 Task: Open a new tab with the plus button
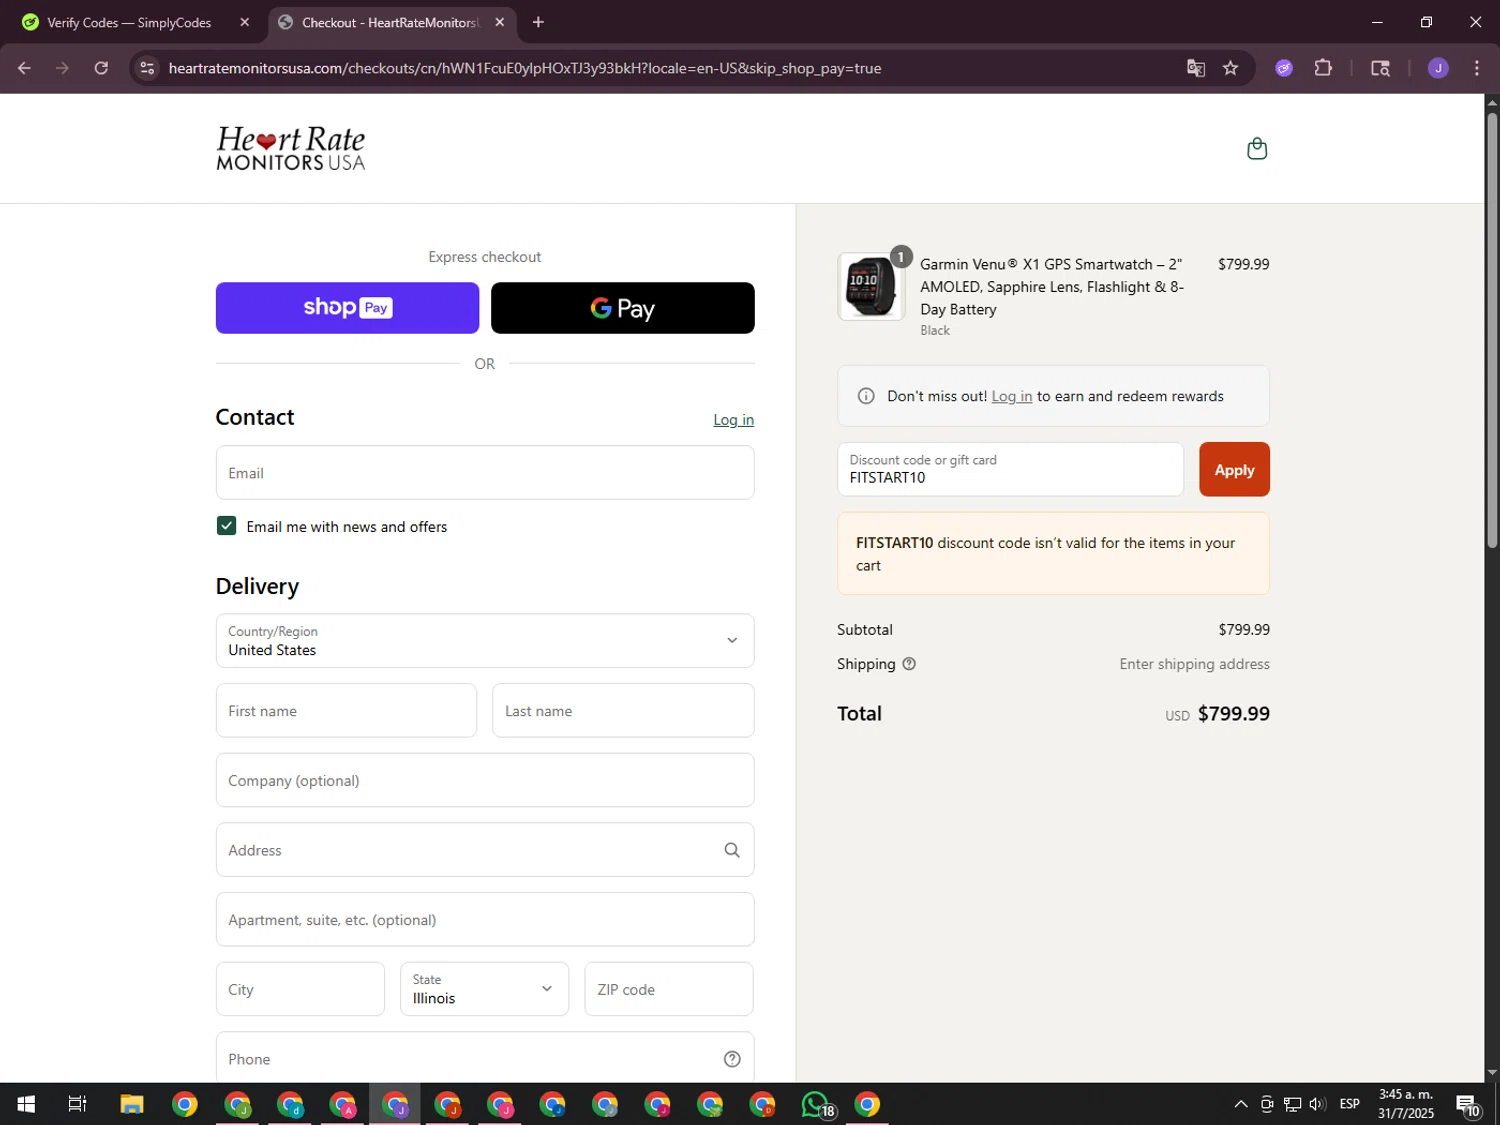[x=538, y=22]
